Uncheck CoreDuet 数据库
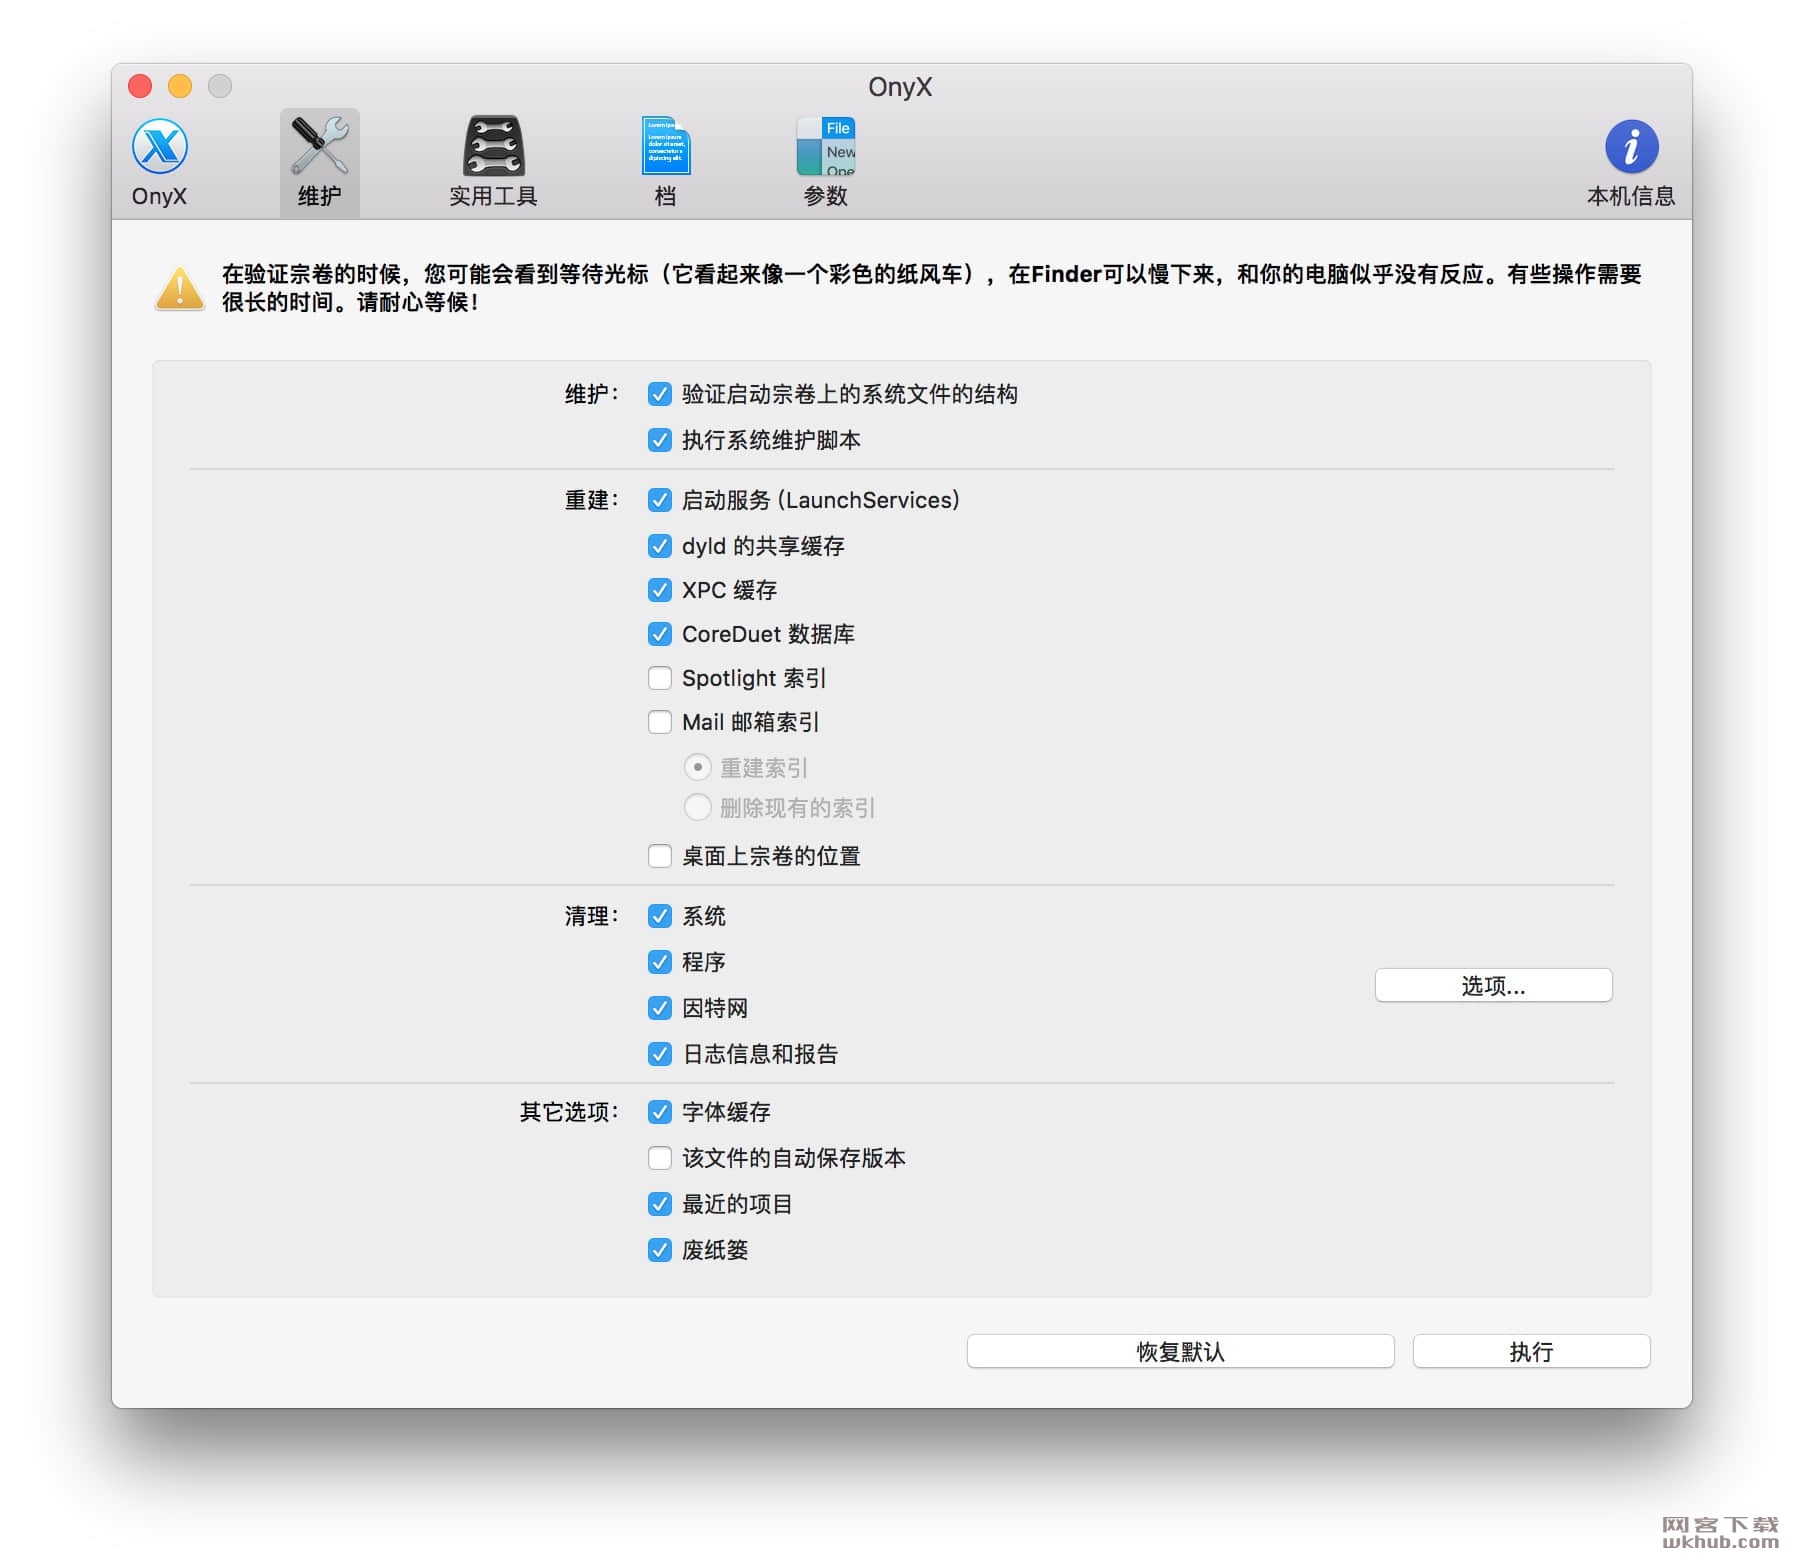The width and height of the screenshot is (1804, 1568). [660, 634]
